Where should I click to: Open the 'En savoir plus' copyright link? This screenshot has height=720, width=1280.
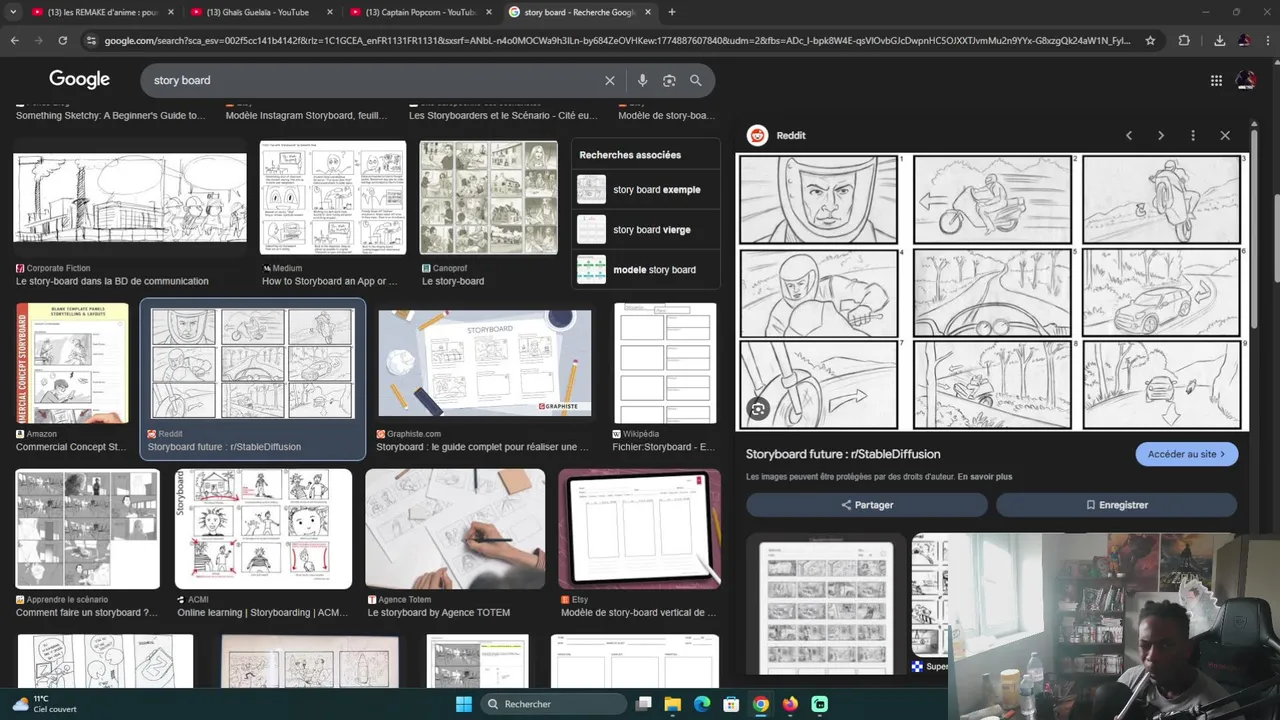point(984,477)
